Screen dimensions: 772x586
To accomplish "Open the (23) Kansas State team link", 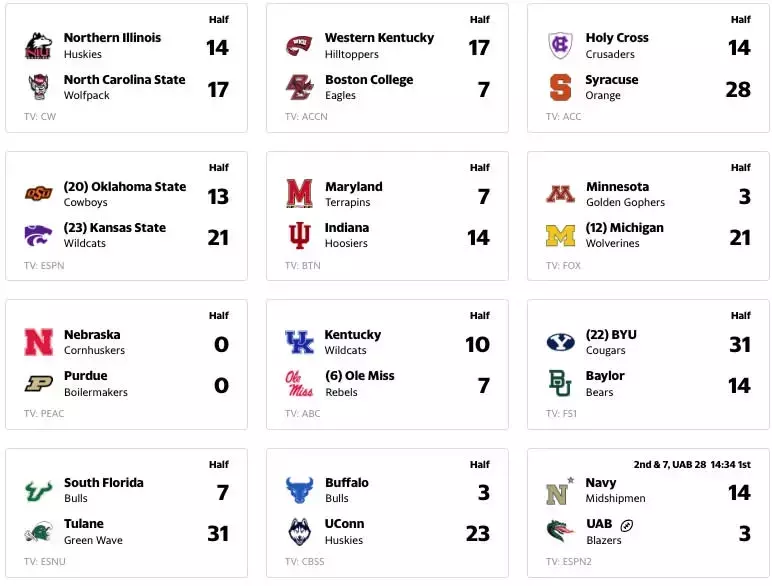I will (115, 228).
